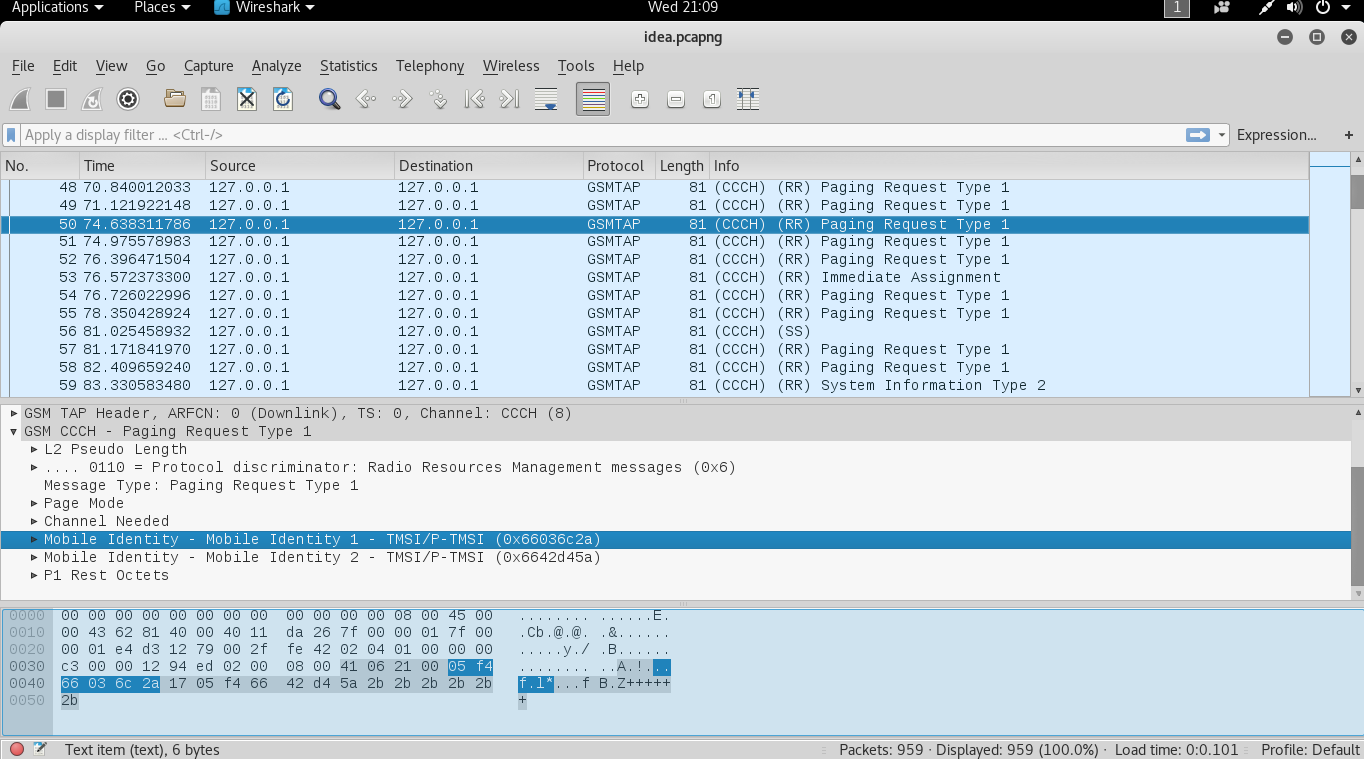Reload the capture file
The height and width of the screenshot is (759, 1364).
point(283,99)
